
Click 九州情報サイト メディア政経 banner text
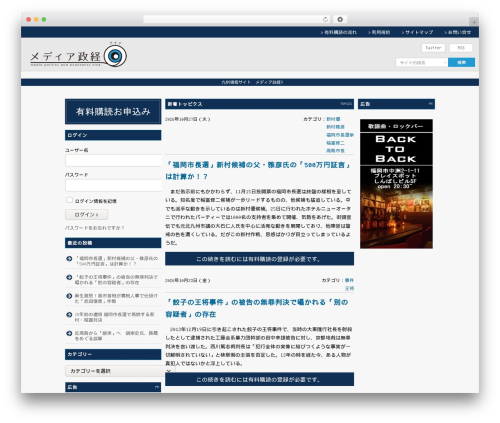(x=252, y=82)
